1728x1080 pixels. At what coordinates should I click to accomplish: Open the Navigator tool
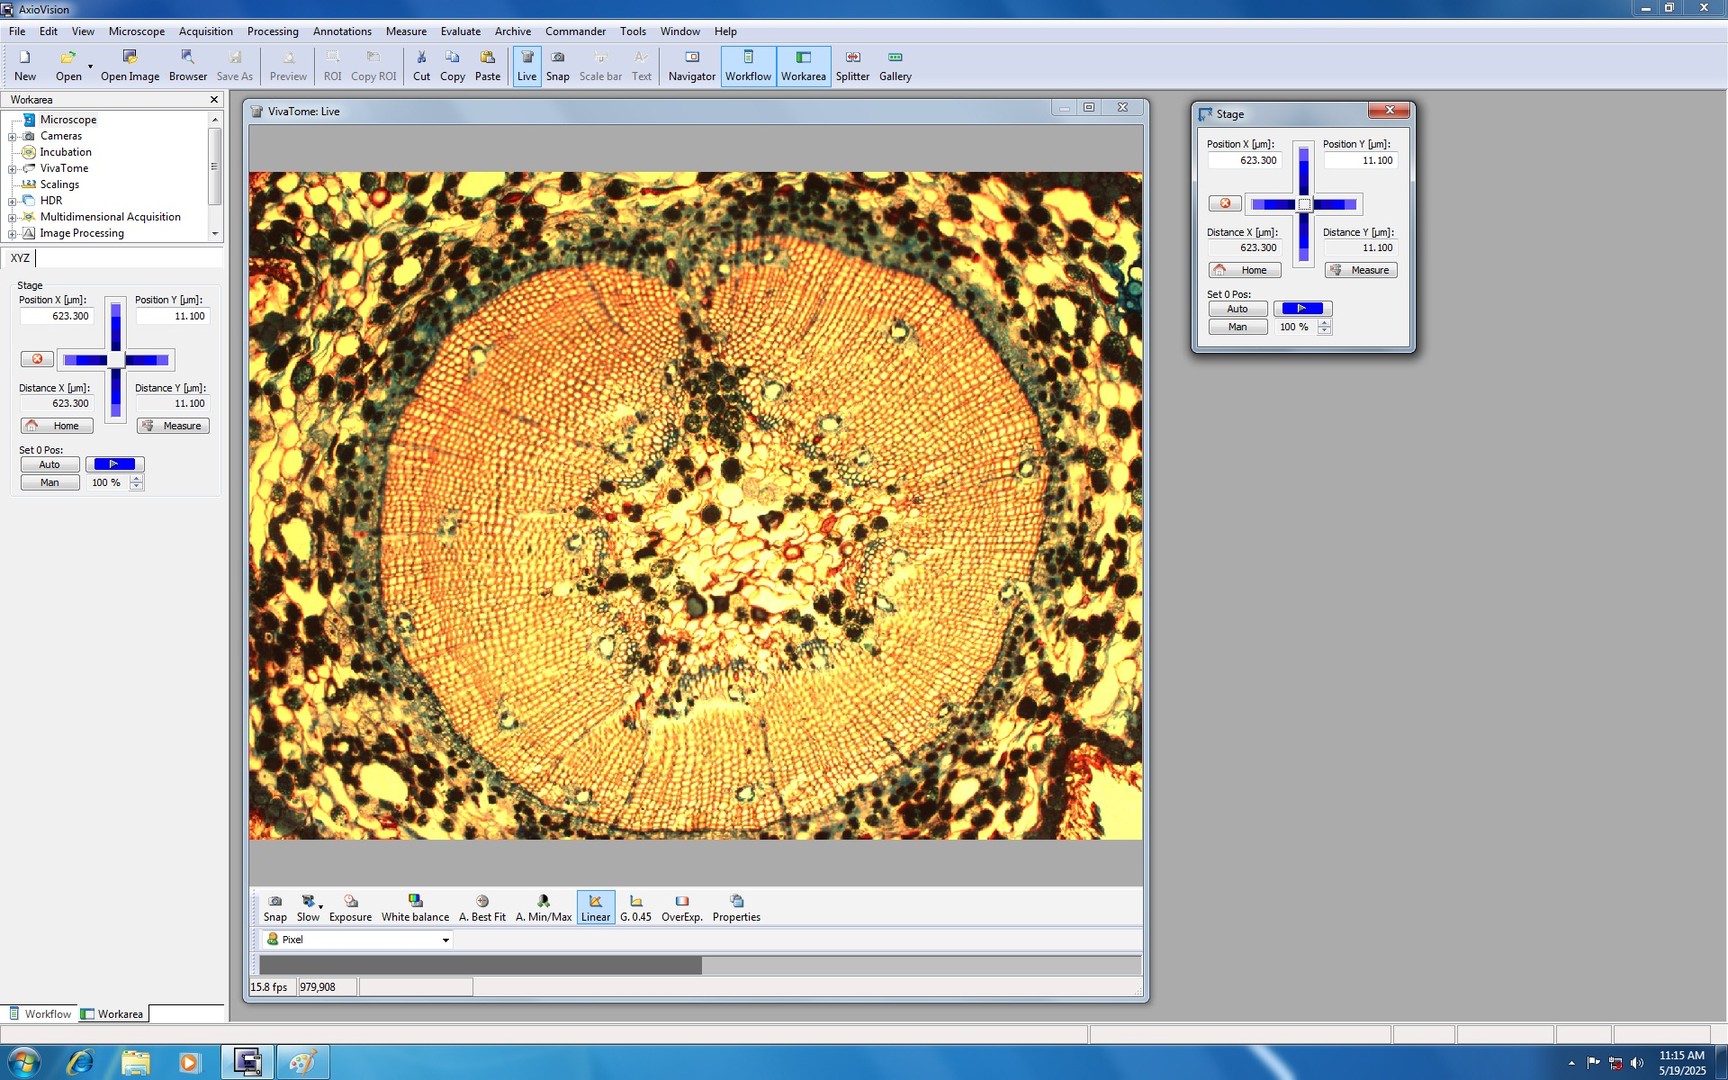click(x=691, y=65)
